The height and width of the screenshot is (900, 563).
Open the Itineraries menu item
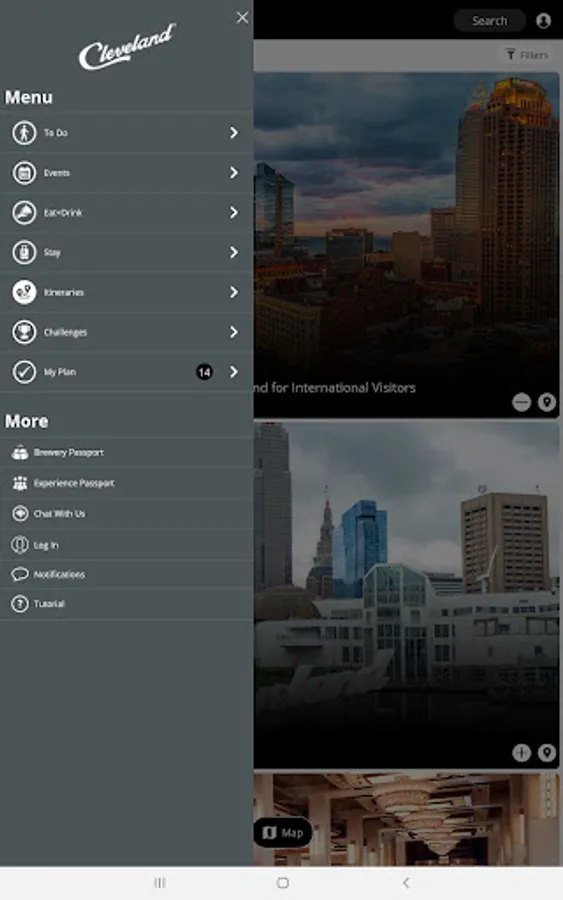(126, 292)
